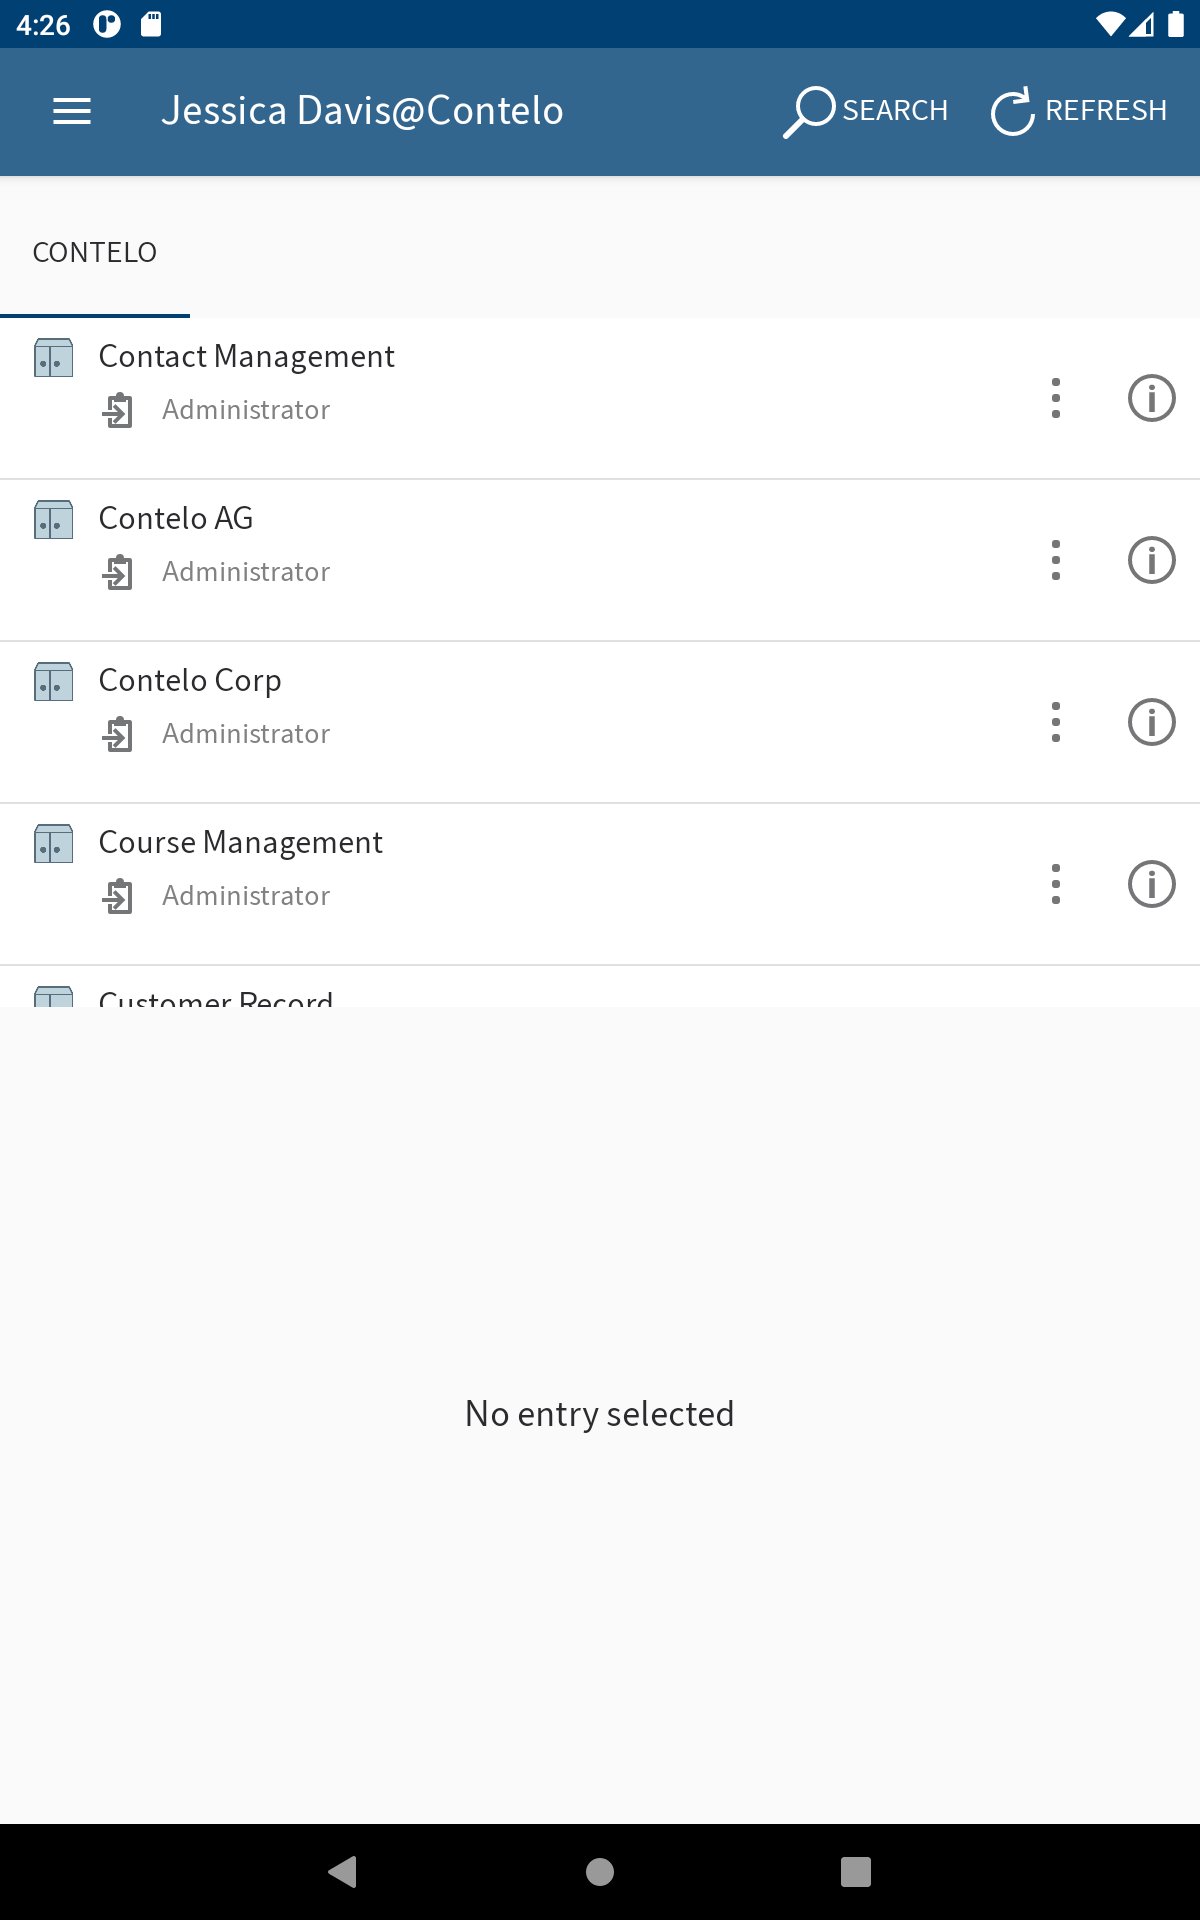
Task: Open the Contelo Corp overflow menu
Action: click(x=1056, y=722)
